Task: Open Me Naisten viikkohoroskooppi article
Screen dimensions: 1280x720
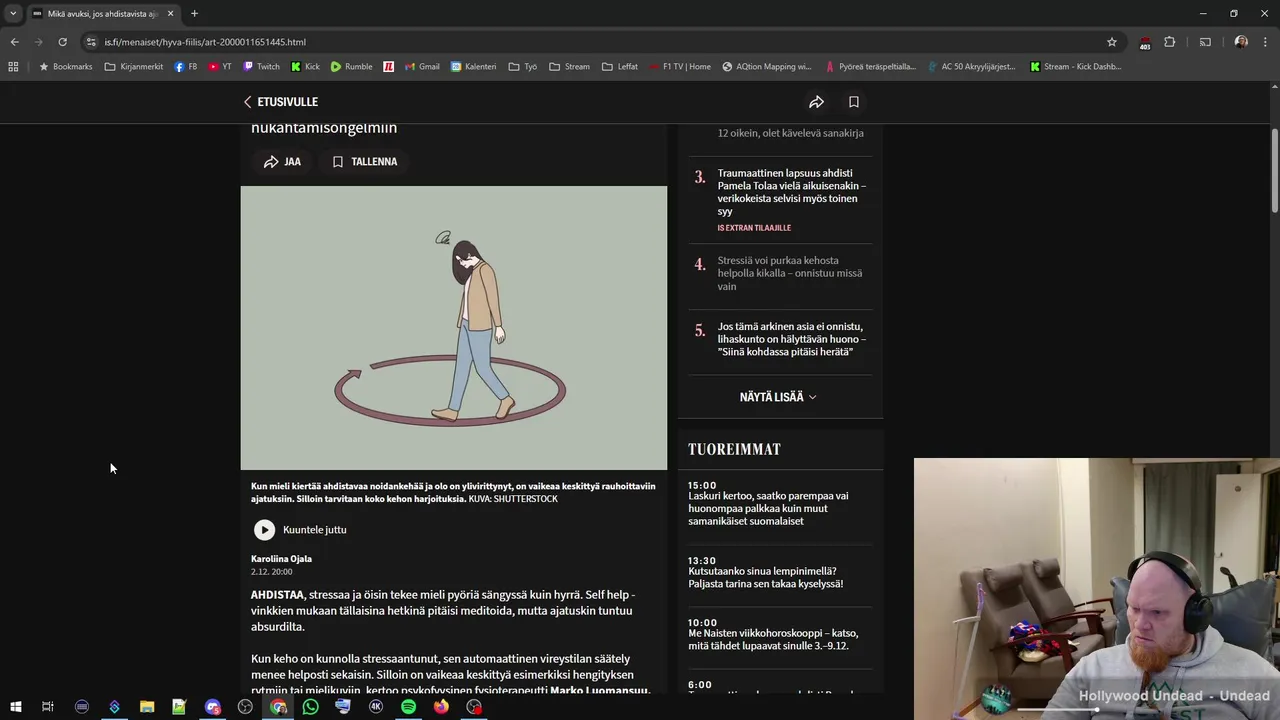Action: point(773,639)
